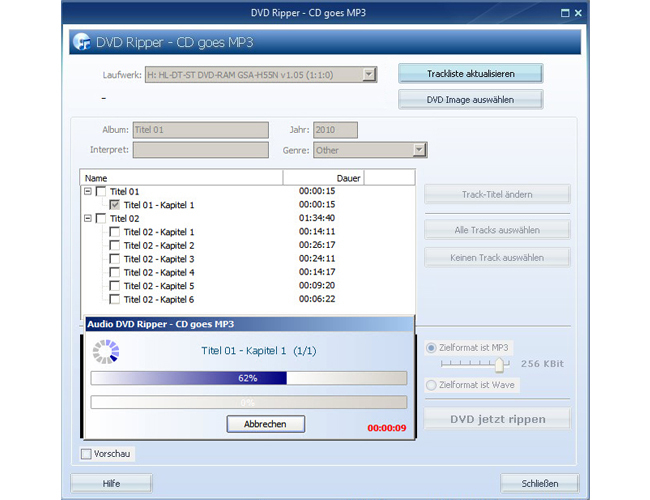
Task: Select Zielformat ist Wave radio button
Action: pyautogui.click(x=431, y=385)
